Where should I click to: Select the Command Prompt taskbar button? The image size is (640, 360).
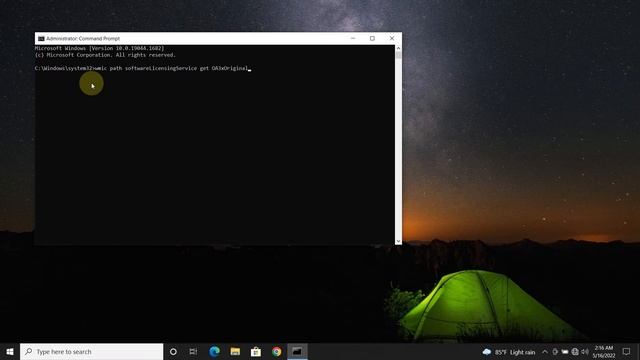click(297, 351)
